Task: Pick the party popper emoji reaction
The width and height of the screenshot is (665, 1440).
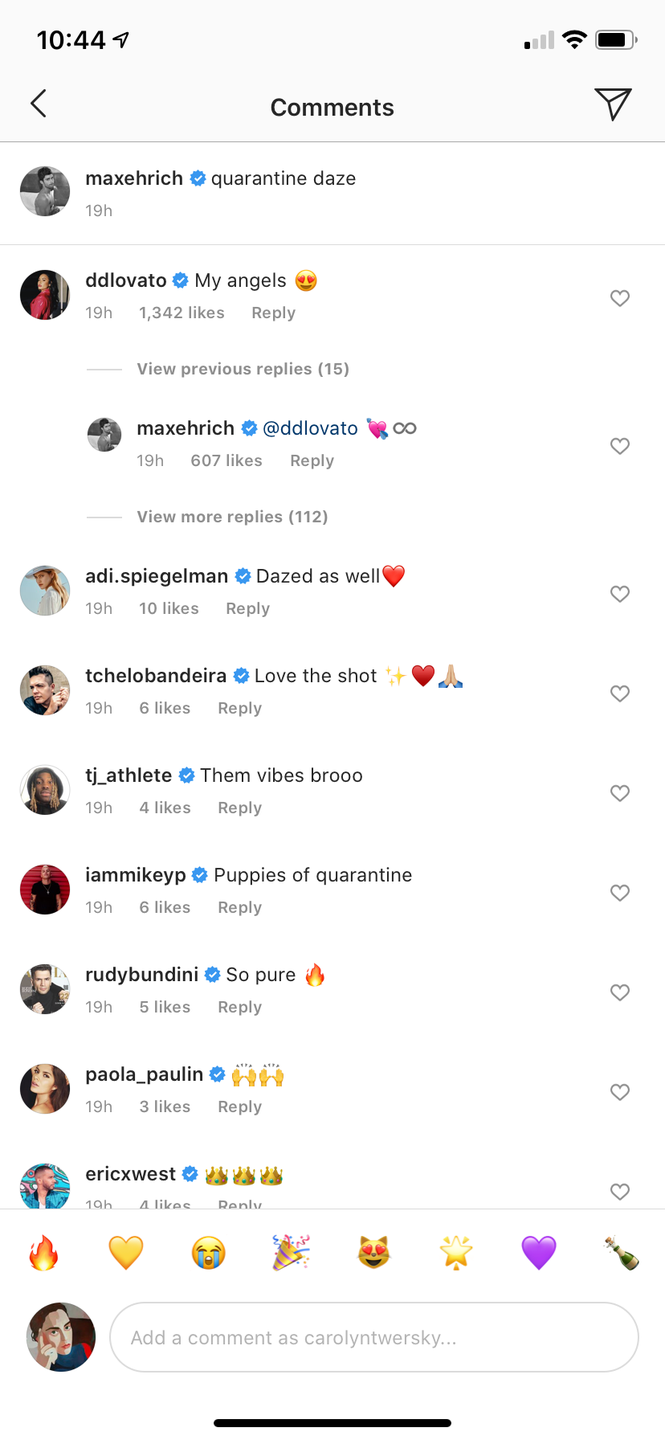Action: tap(291, 1252)
